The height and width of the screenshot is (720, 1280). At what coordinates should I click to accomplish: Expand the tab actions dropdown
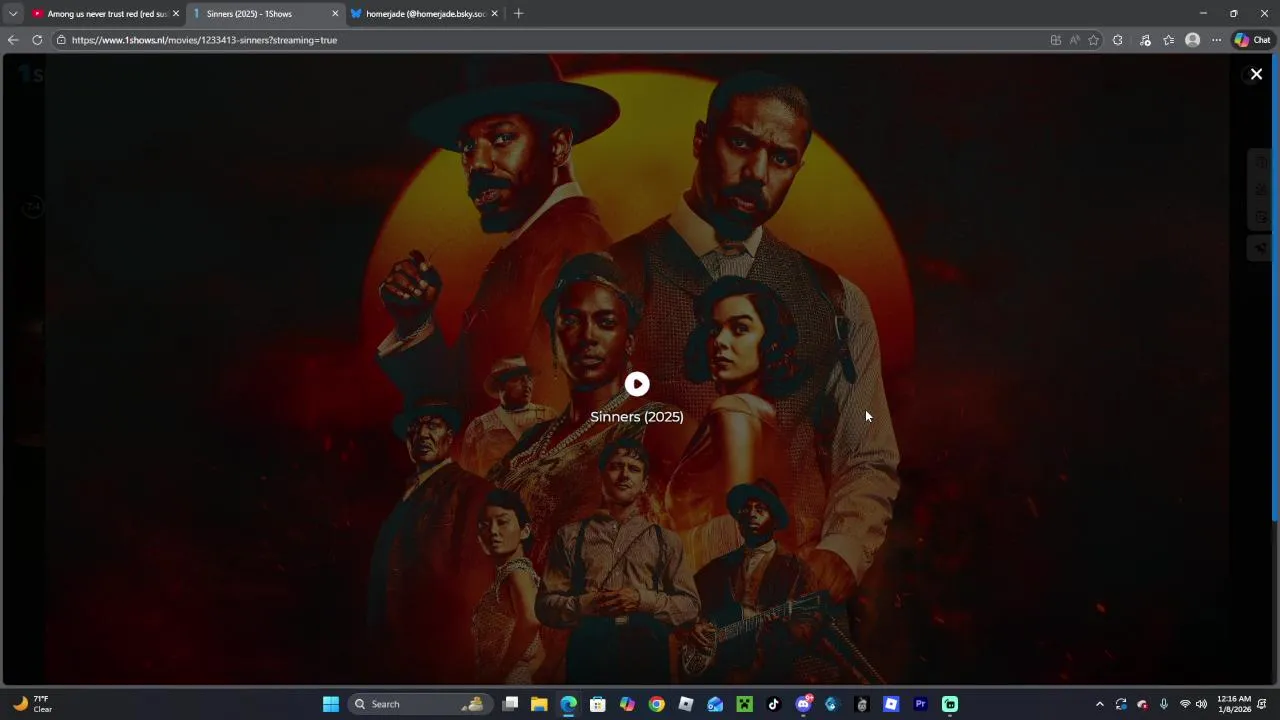(13, 14)
